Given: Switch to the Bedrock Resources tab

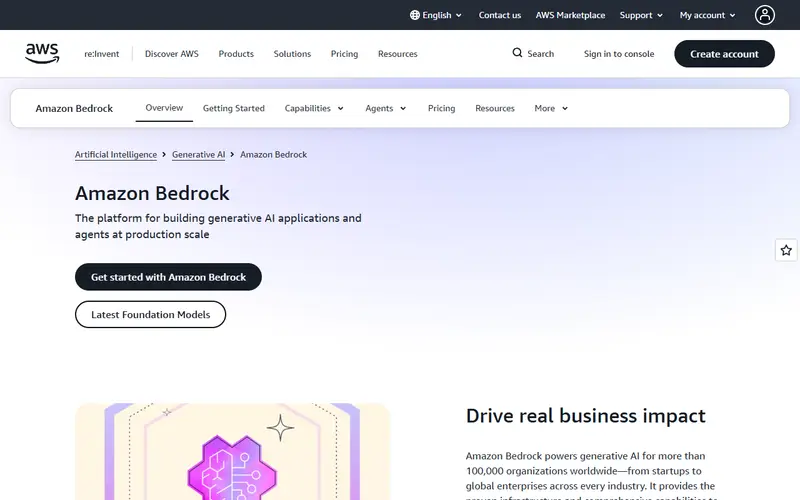Looking at the screenshot, I should [495, 108].
